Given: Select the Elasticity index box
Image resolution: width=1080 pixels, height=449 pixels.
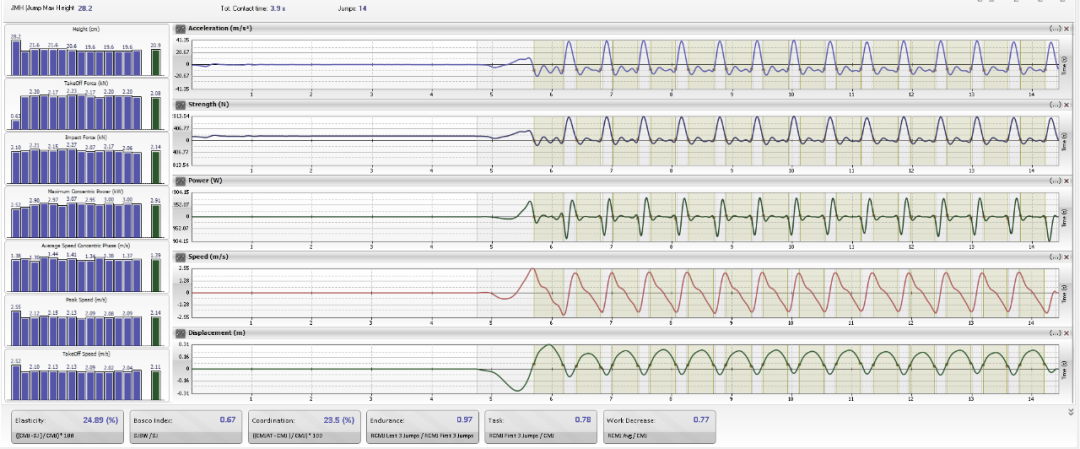Looking at the screenshot, I should 69,426.
